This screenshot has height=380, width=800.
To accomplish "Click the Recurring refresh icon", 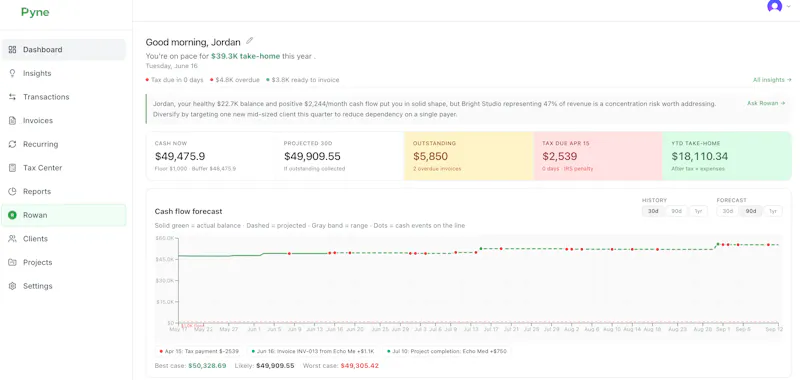I will pyautogui.click(x=12, y=144).
